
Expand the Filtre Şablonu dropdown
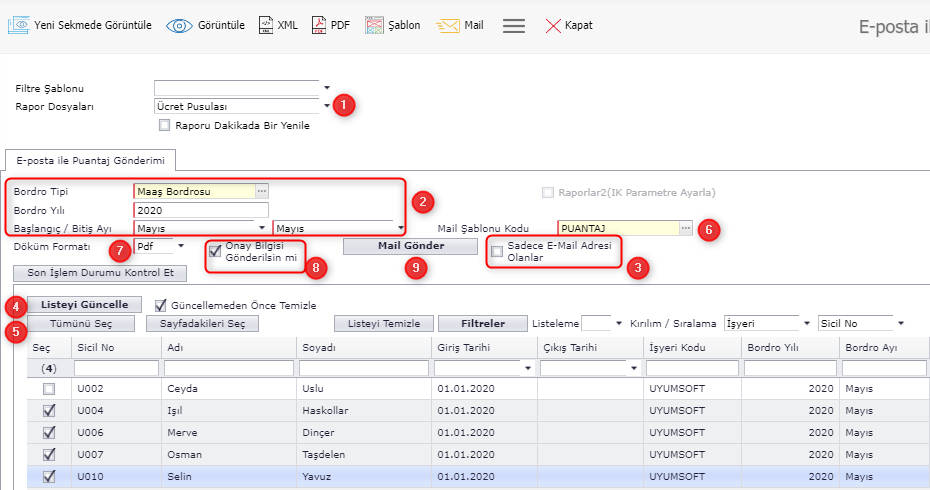coord(327,87)
